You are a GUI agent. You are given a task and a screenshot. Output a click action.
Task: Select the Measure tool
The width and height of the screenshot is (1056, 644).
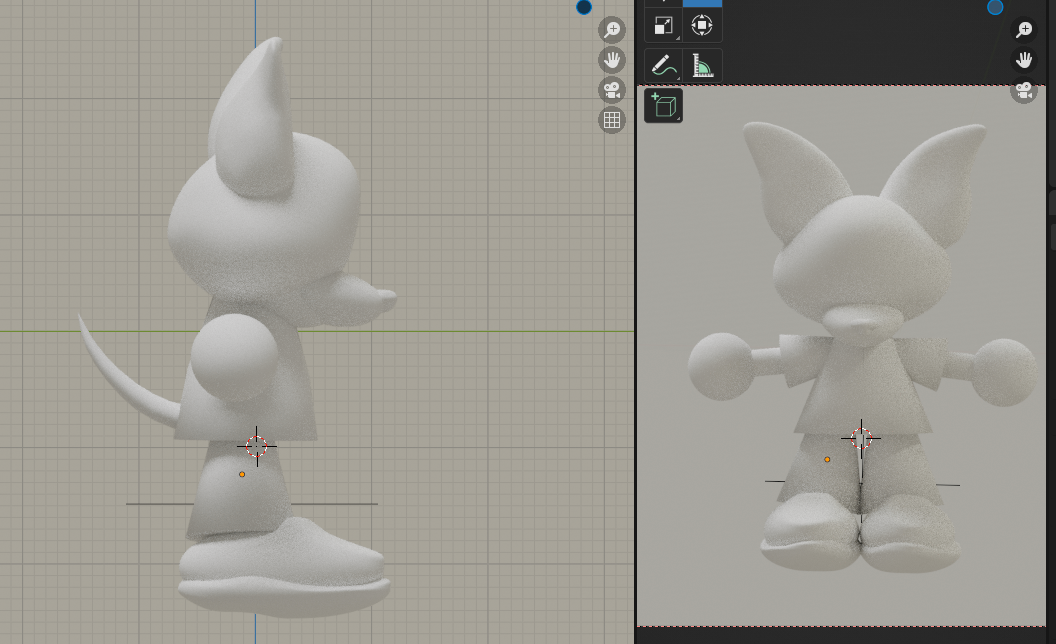(702, 65)
